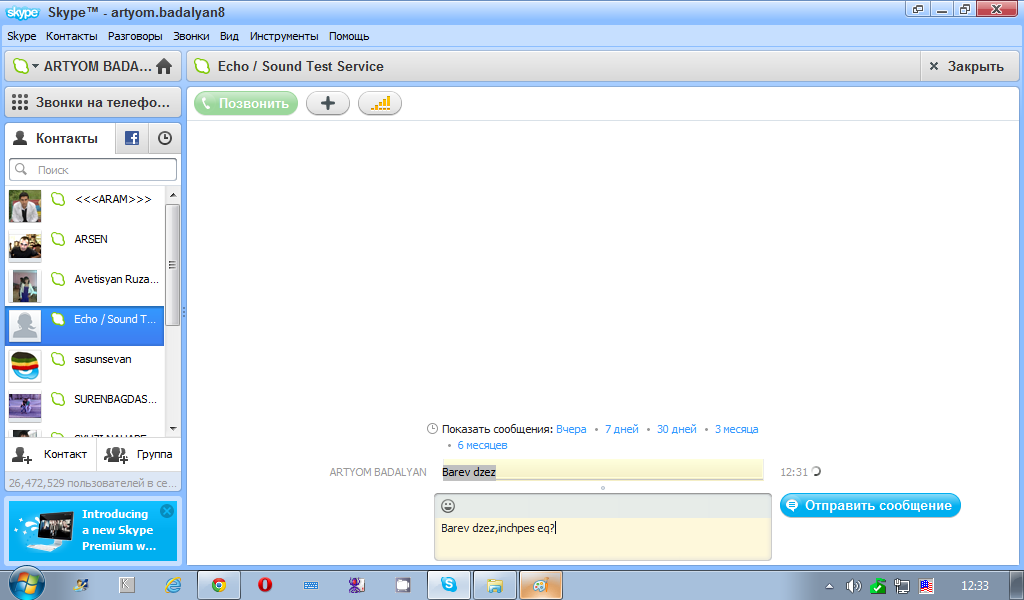Click the green Позвонить call button
Image resolution: width=1024 pixels, height=600 pixels.
click(246, 103)
